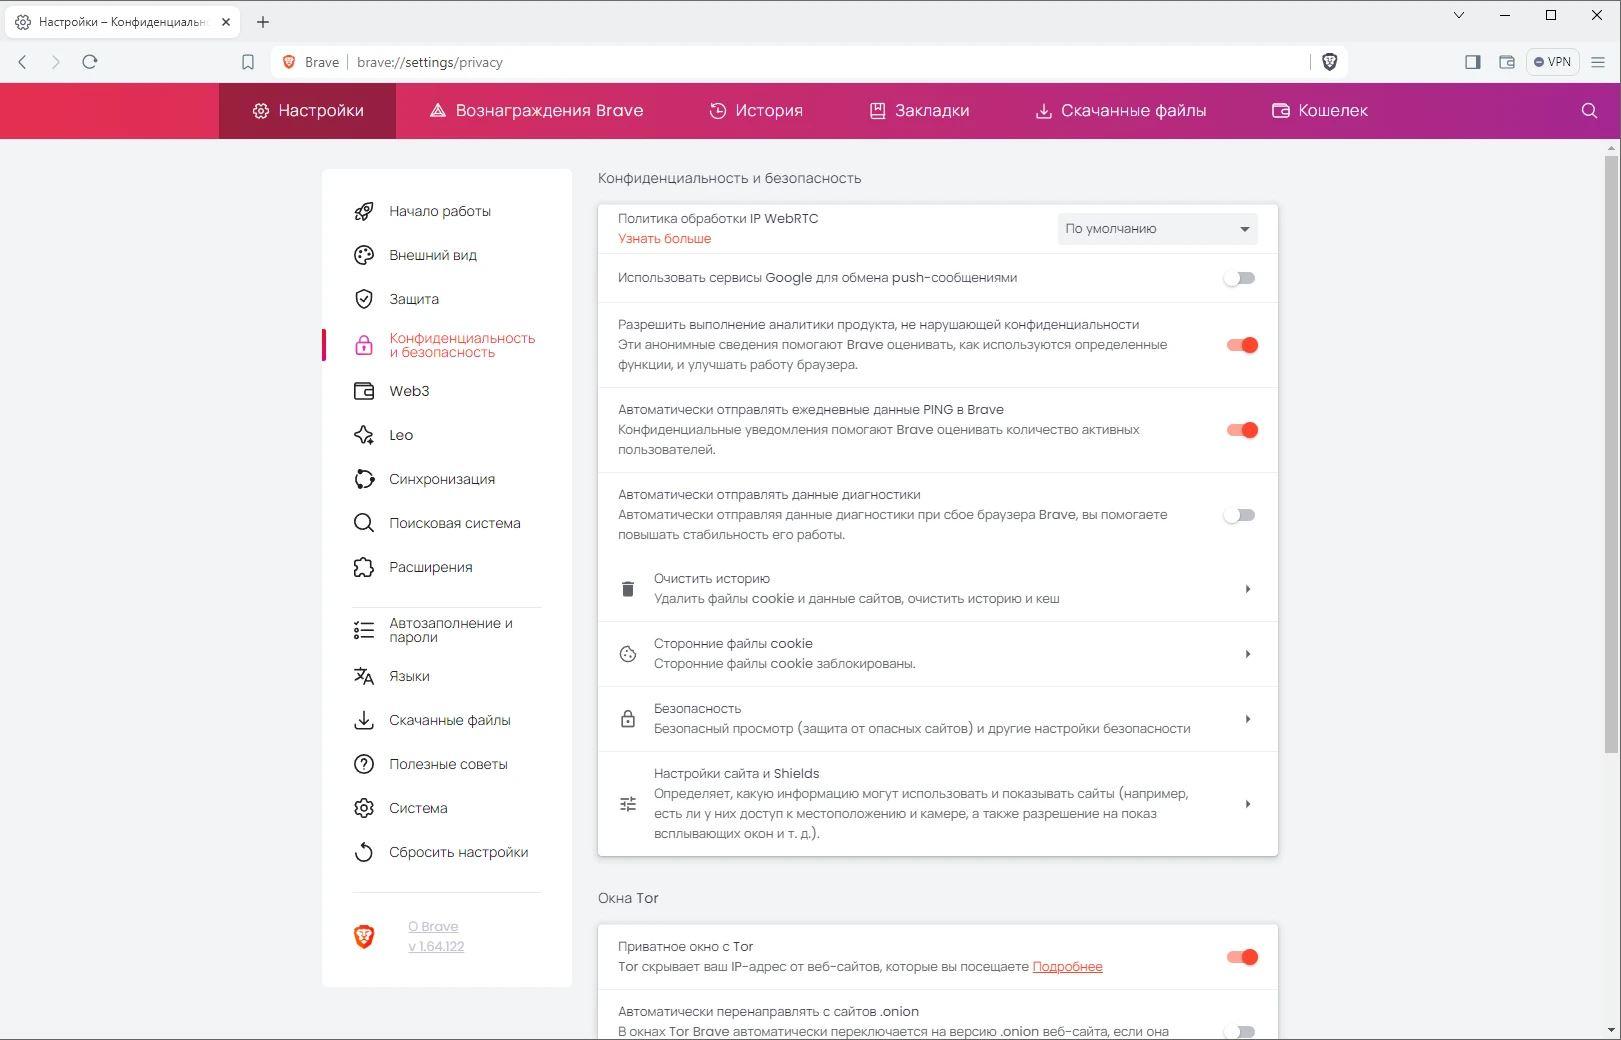1621x1040 pixels.
Task: Click the lock icon beside Безопасность row
Action: (628, 719)
